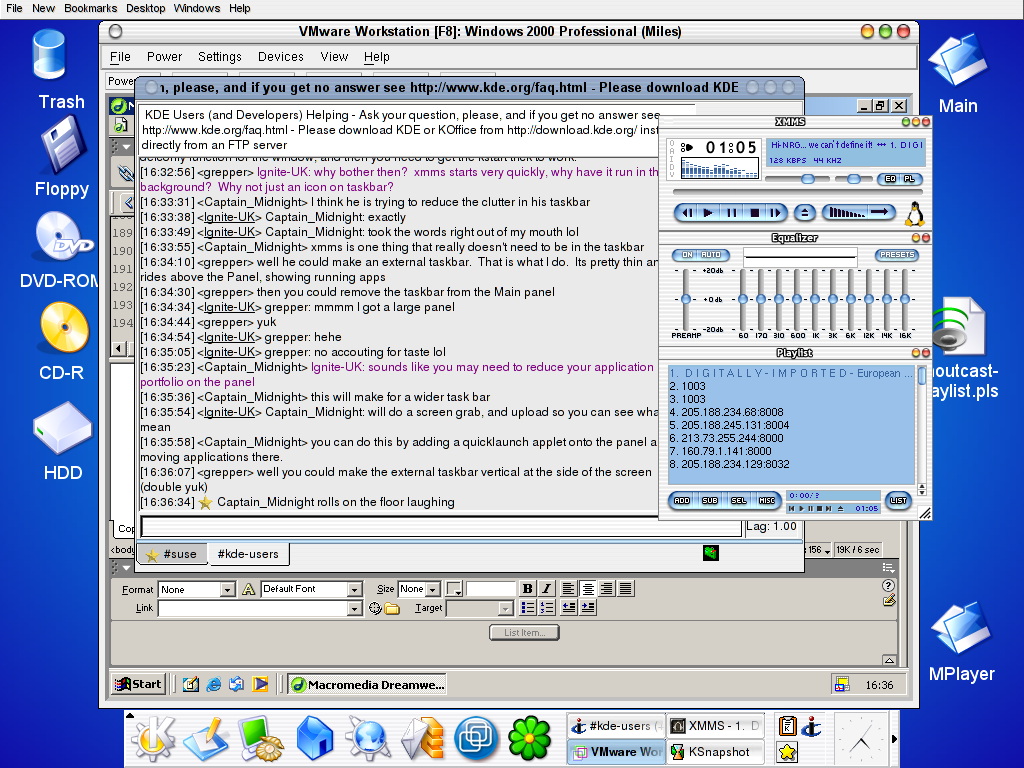The image size is (1024, 768).
Task: Open the VMware Power menu
Action: pyautogui.click(x=165, y=57)
